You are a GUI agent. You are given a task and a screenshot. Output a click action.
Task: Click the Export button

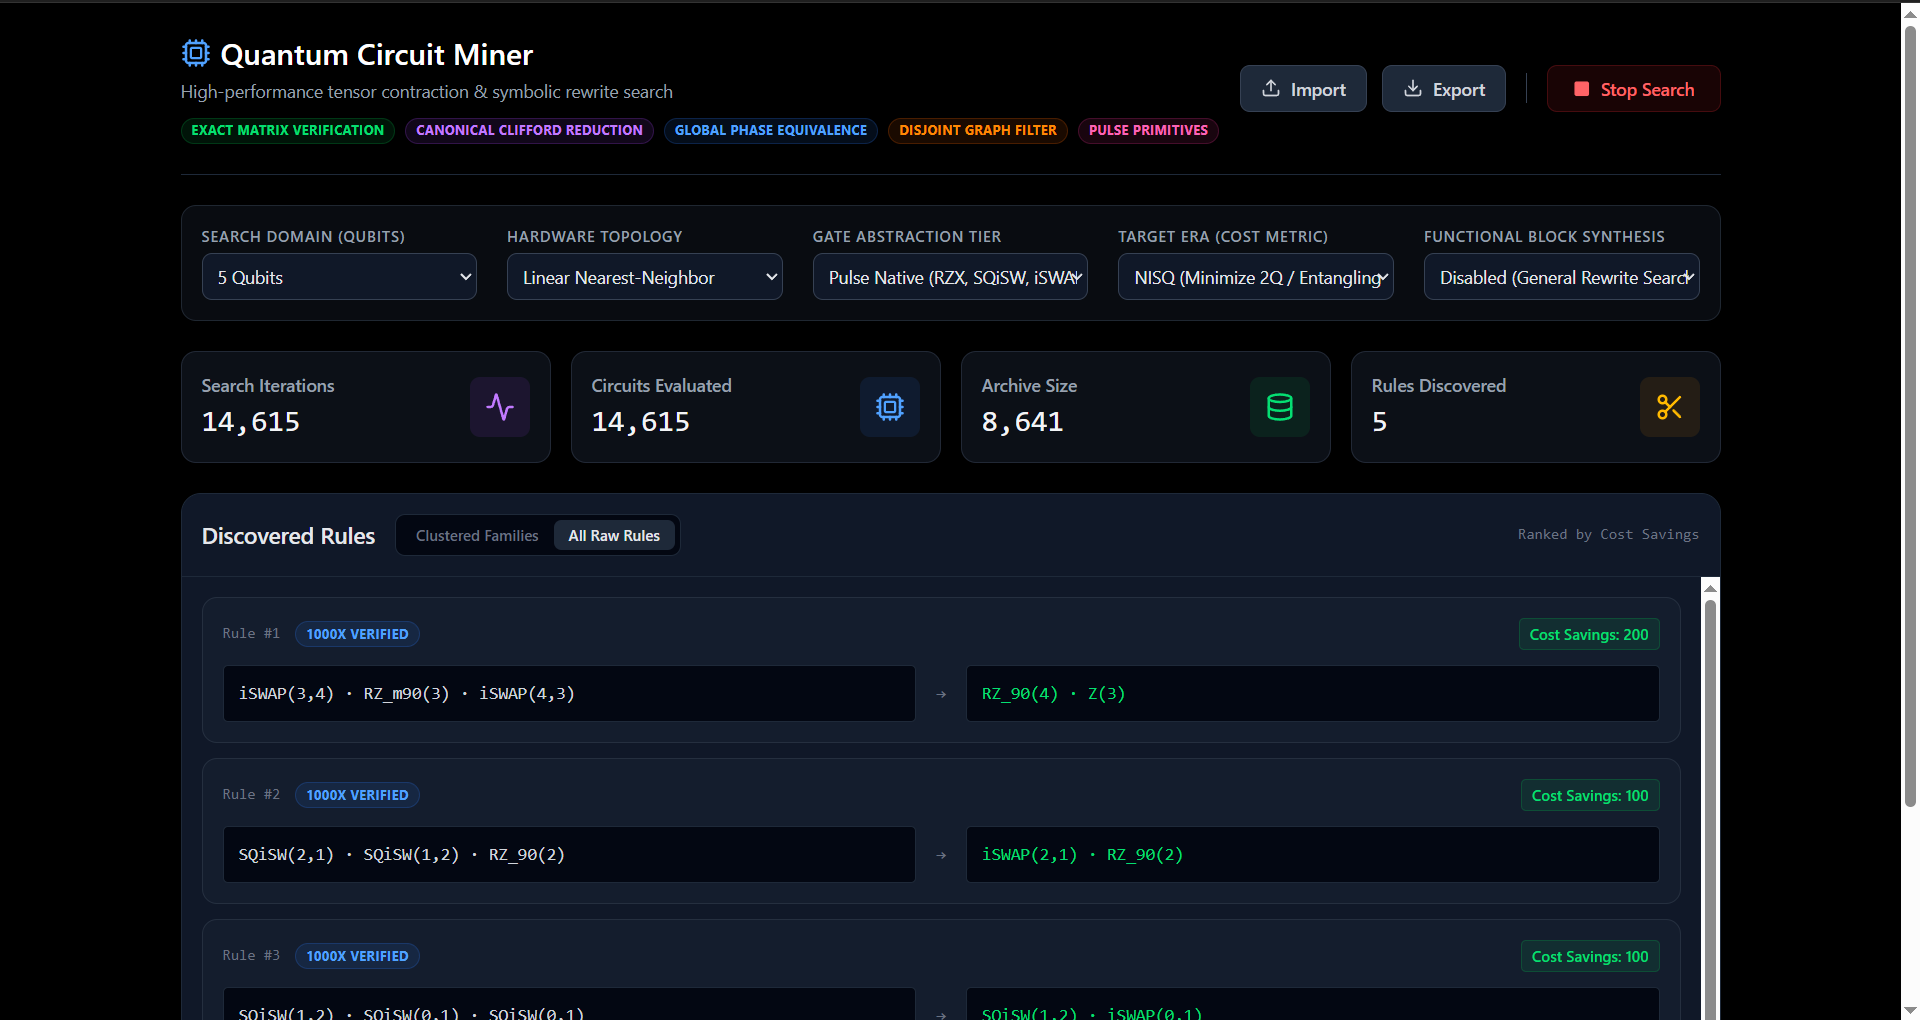1444,89
